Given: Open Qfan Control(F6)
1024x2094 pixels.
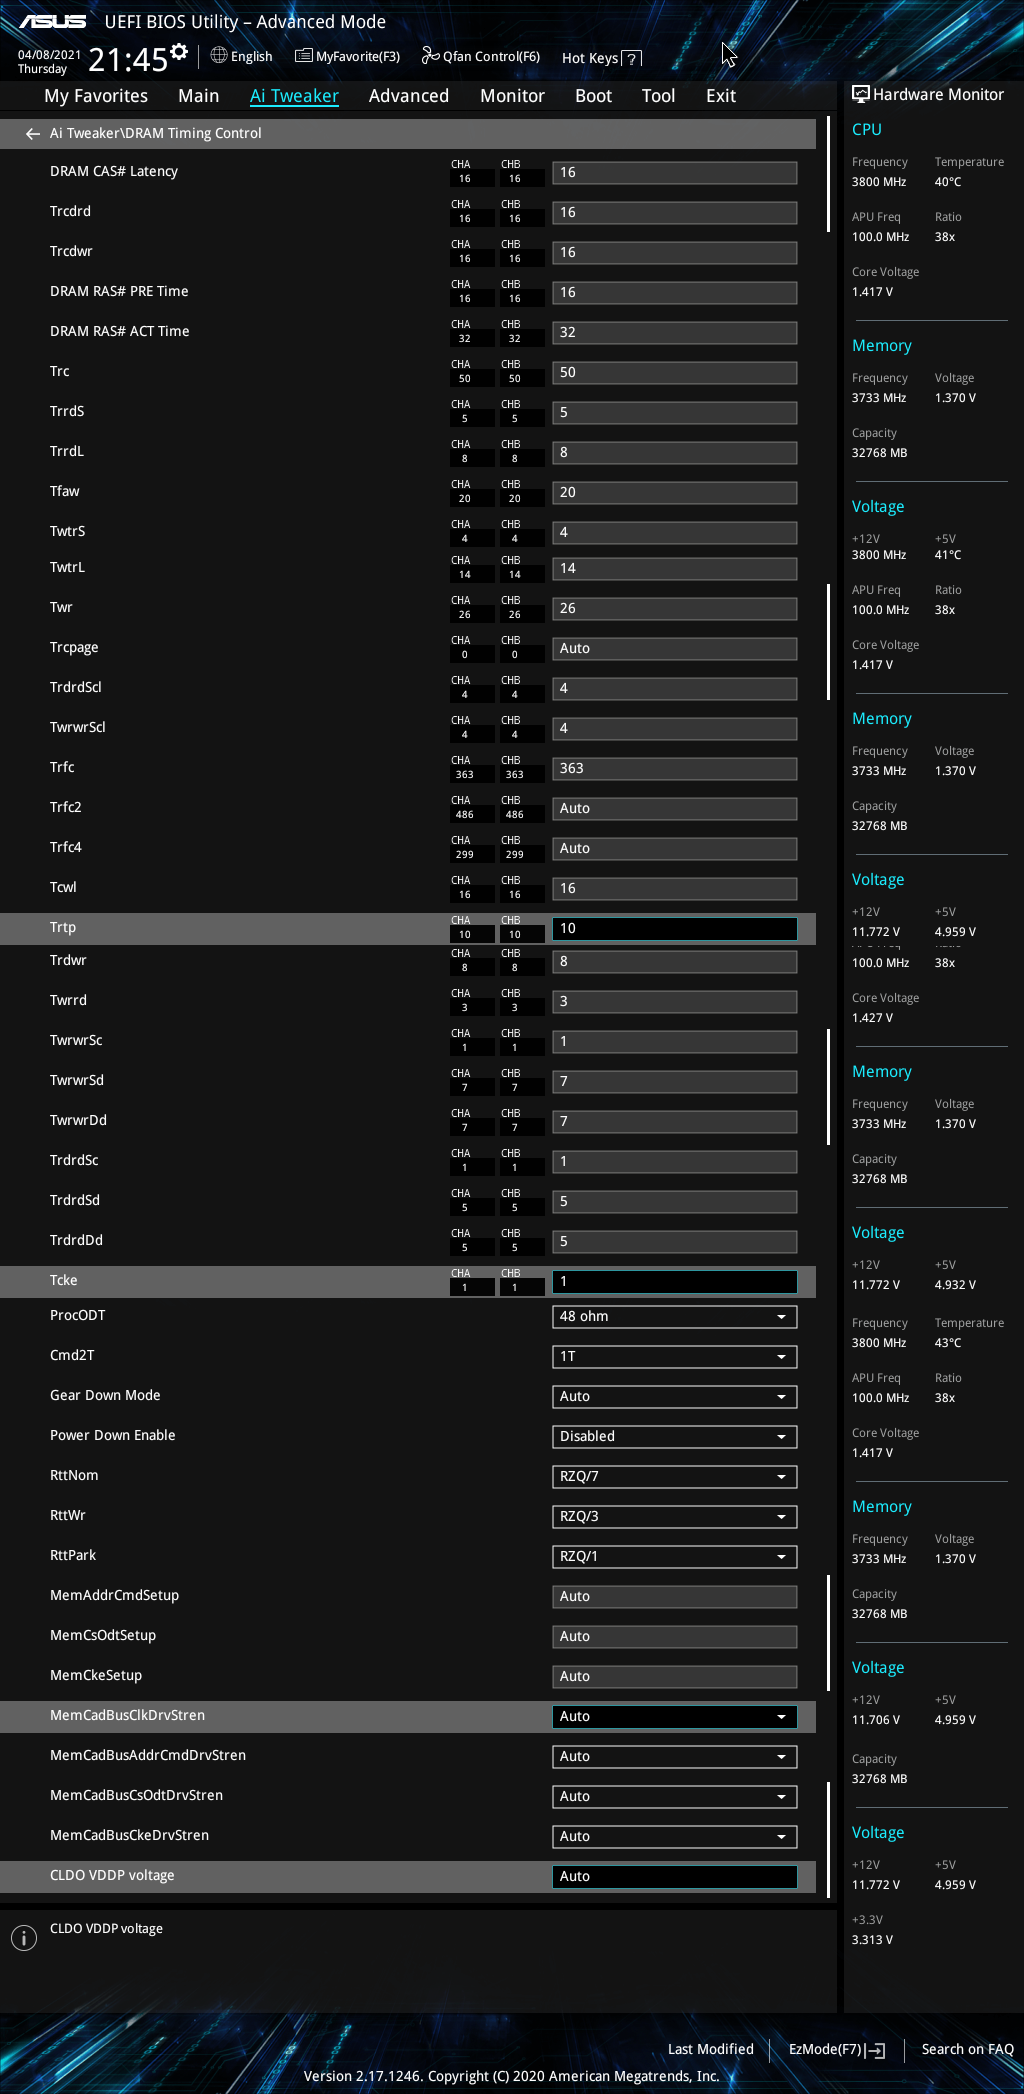Looking at the screenshot, I should coord(481,56).
